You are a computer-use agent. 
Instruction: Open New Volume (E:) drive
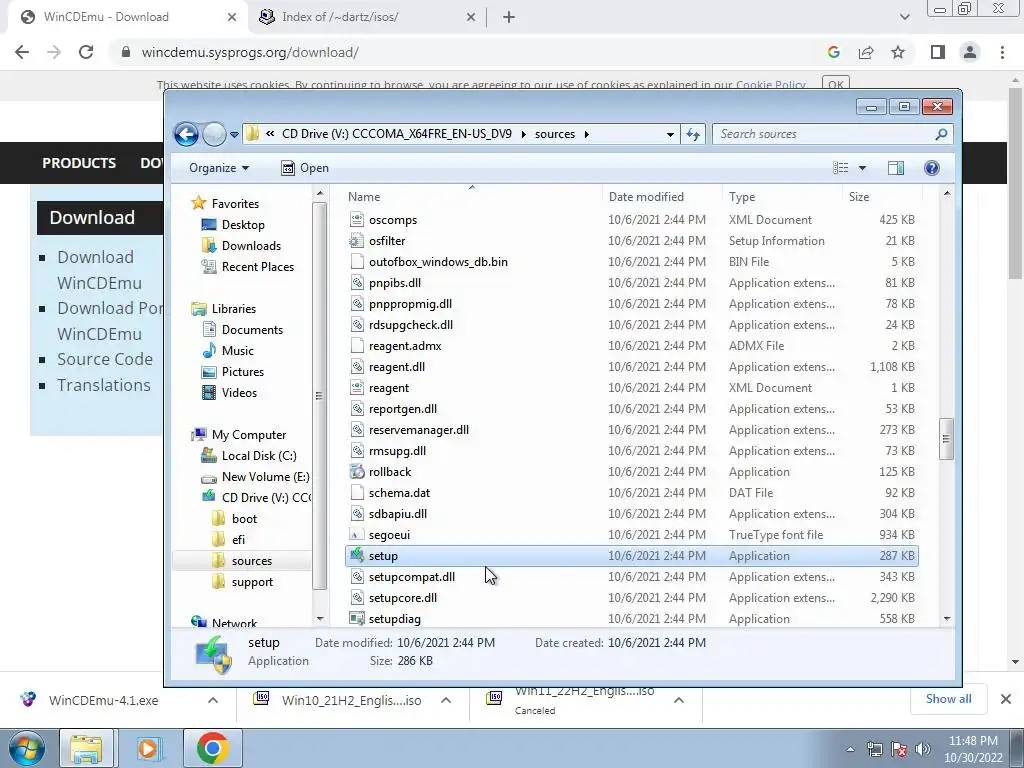(x=266, y=477)
